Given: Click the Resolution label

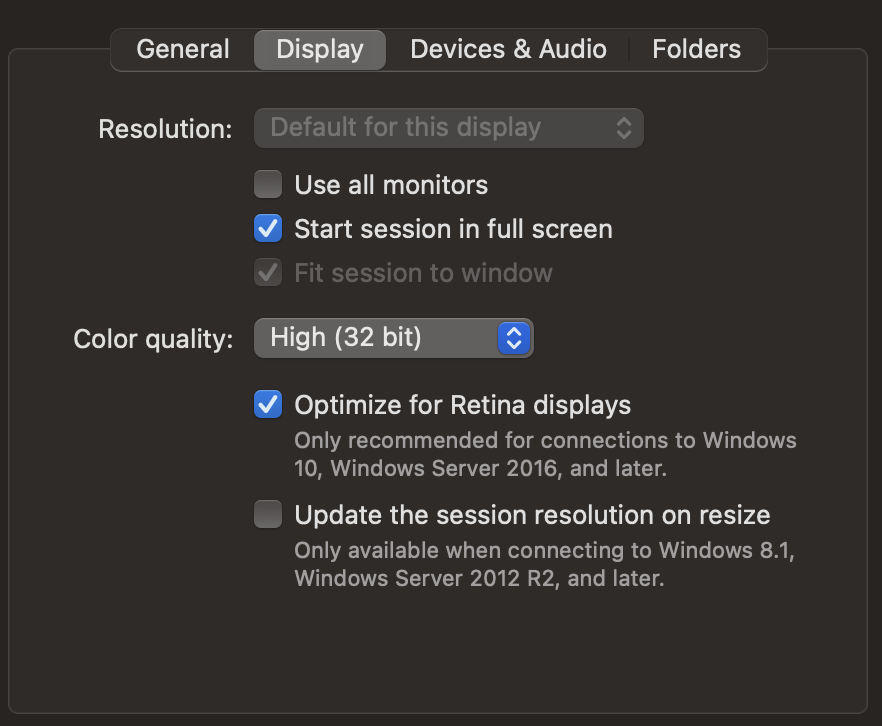Looking at the screenshot, I should pyautogui.click(x=163, y=127).
